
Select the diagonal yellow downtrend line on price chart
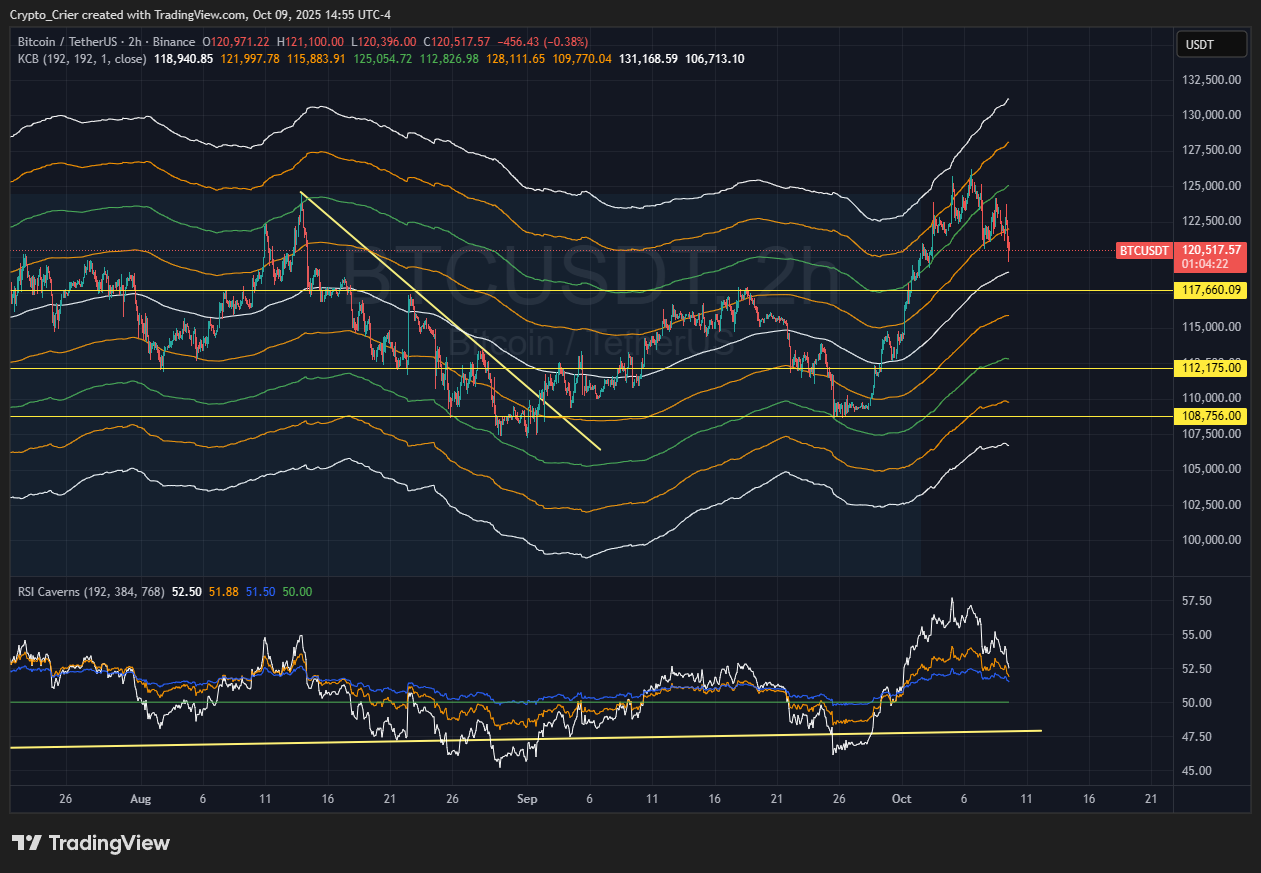point(450,321)
